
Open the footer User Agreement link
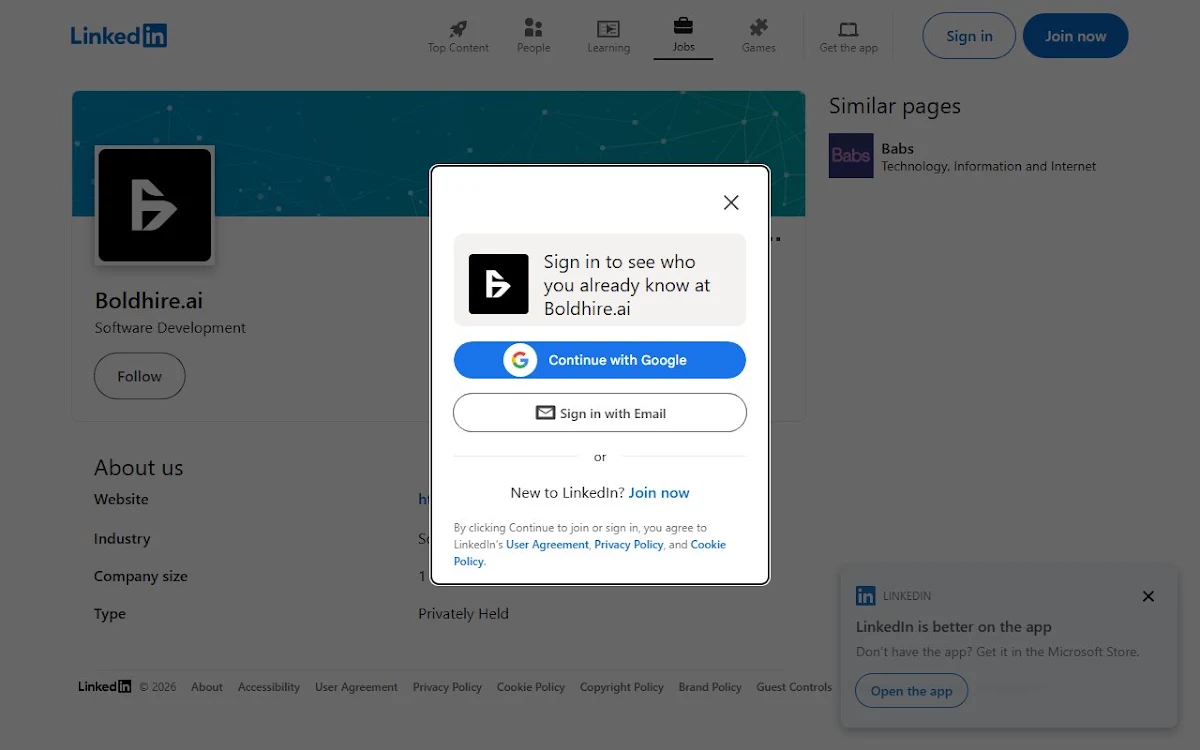tap(356, 687)
